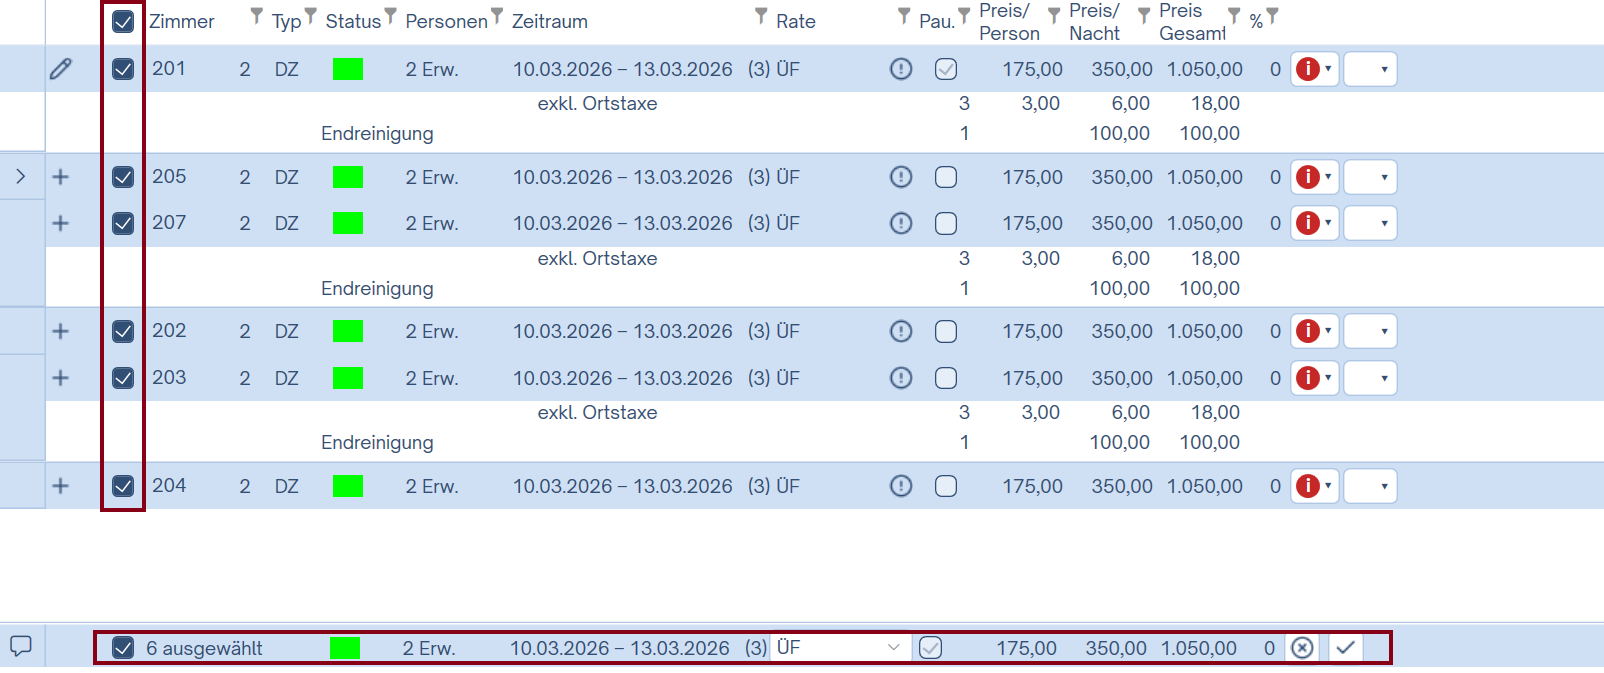The height and width of the screenshot is (673, 1604).
Task: Toggle the select-all checkbox in header
Action: [x=123, y=21]
